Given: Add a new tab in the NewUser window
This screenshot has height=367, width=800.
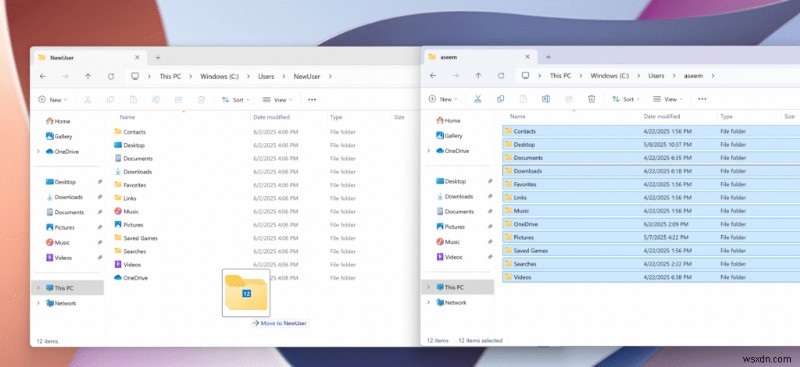Looking at the screenshot, I should [x=158, y=58].
